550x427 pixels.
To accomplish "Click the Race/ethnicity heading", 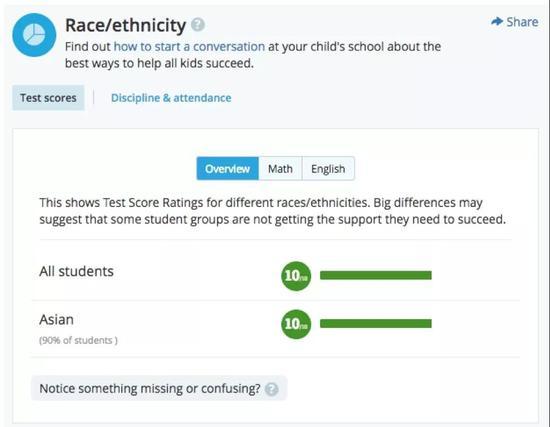I will 126,26.
